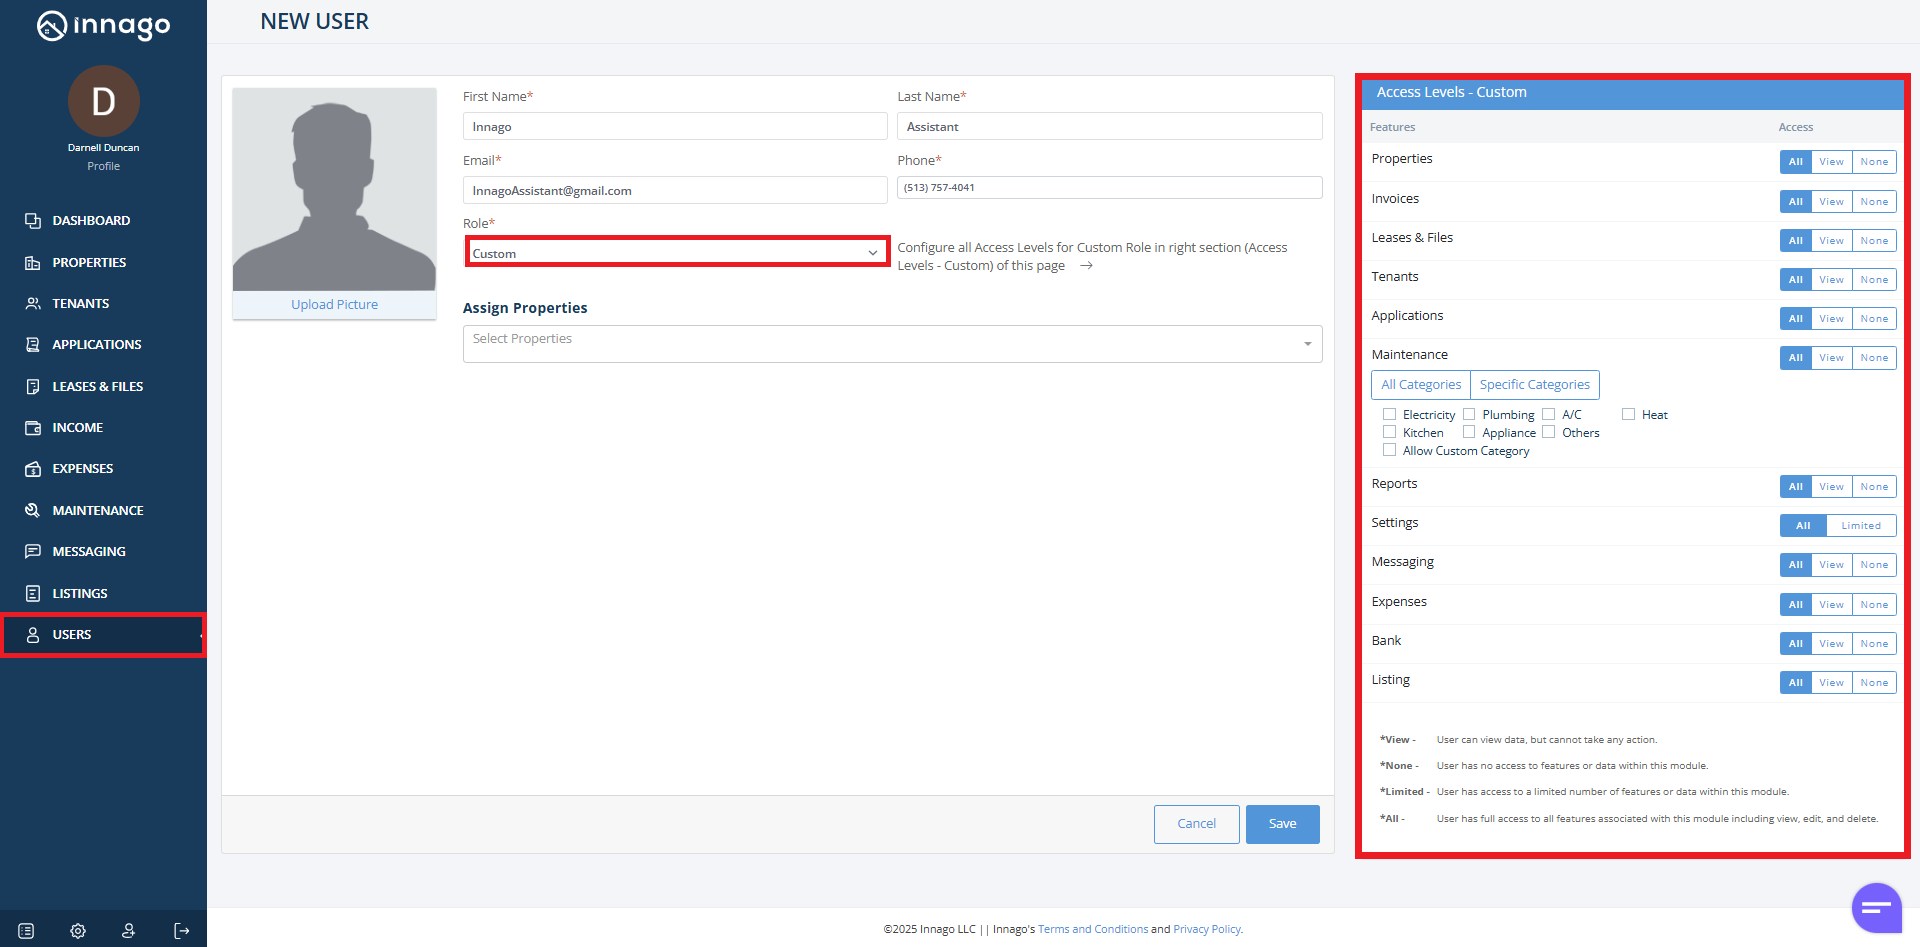Open settings gear icon at bottom left
This screenshot has width=1920, height=947.
pyautogui.click(x=78, y=931)
